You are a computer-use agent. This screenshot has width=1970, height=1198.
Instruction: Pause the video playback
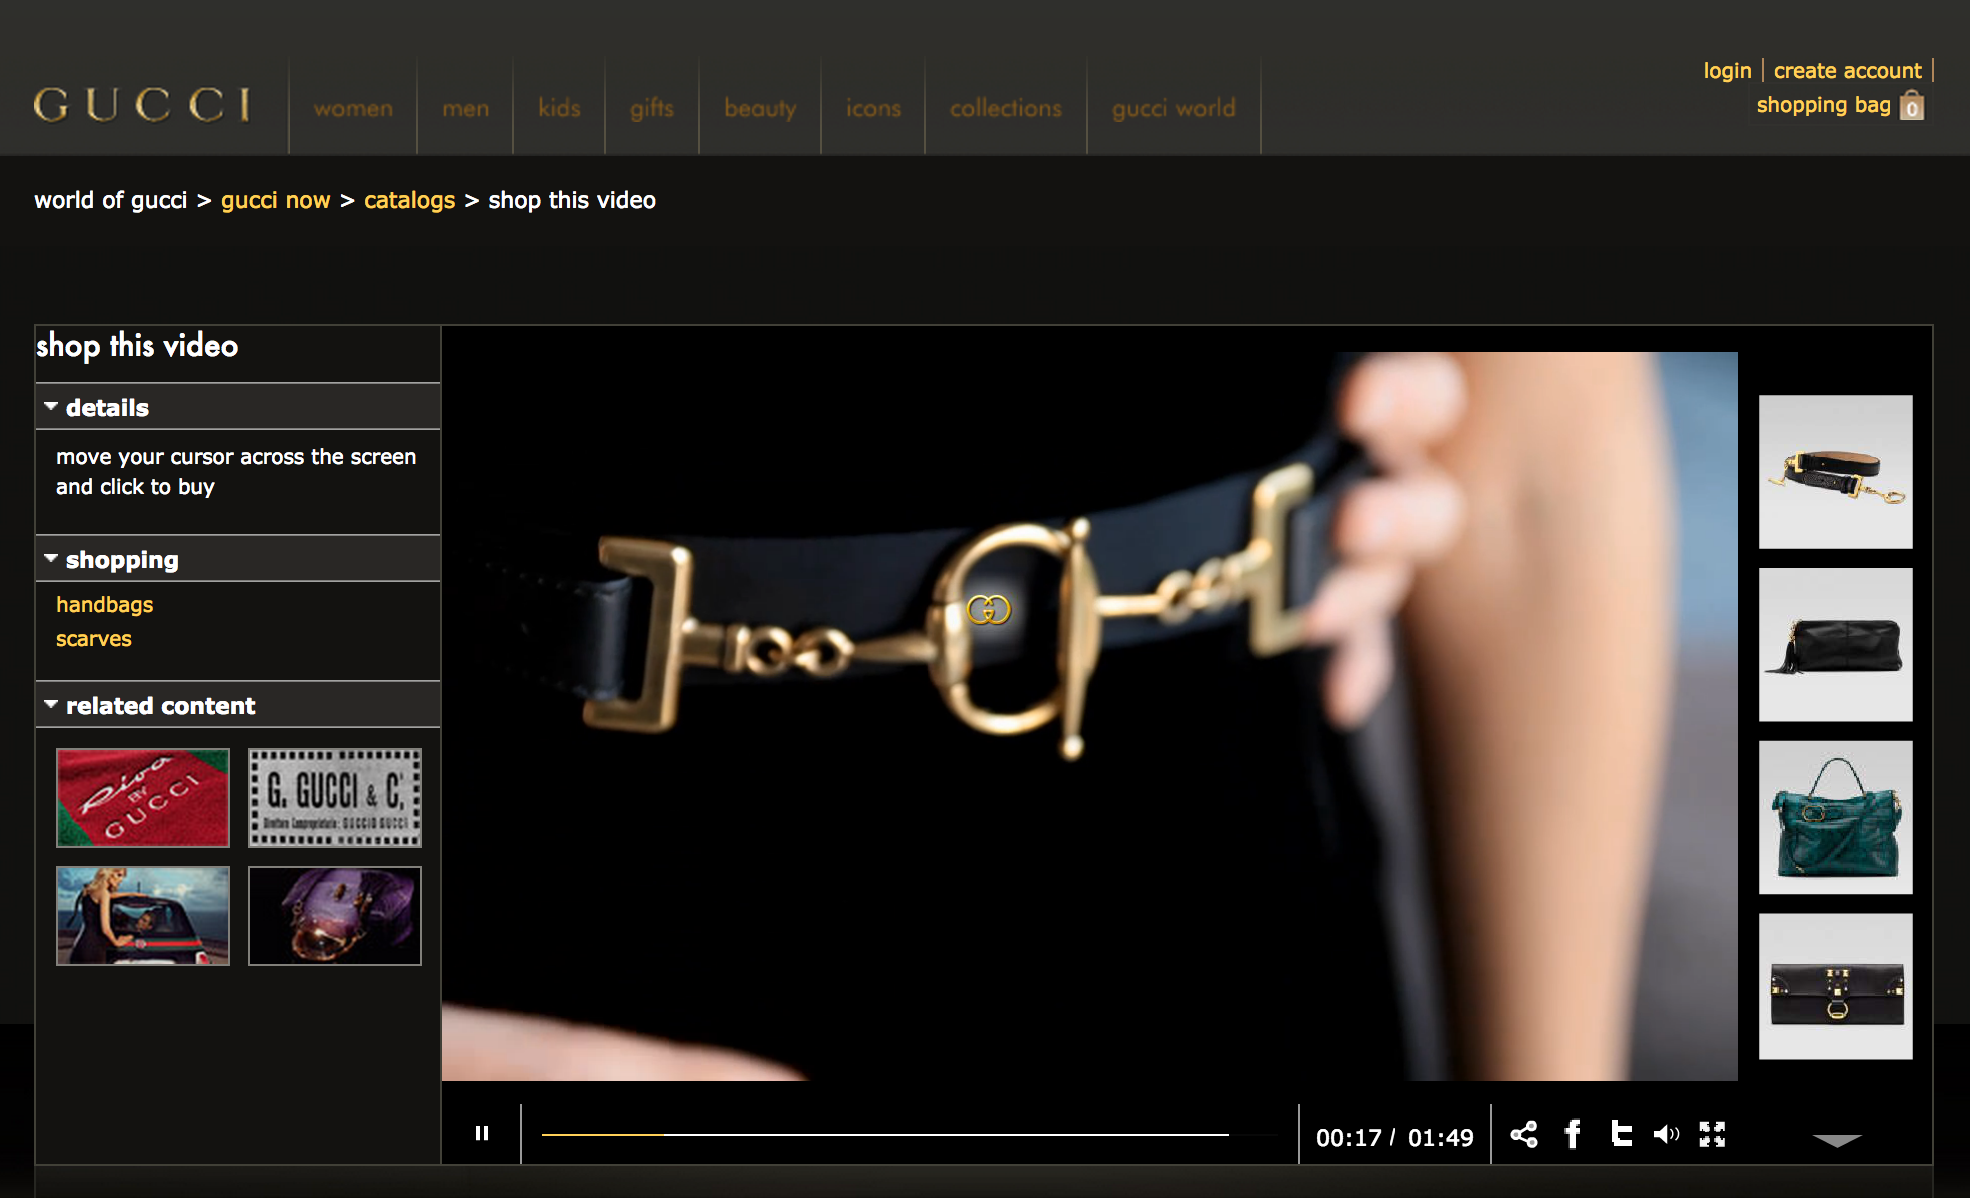482,1133
